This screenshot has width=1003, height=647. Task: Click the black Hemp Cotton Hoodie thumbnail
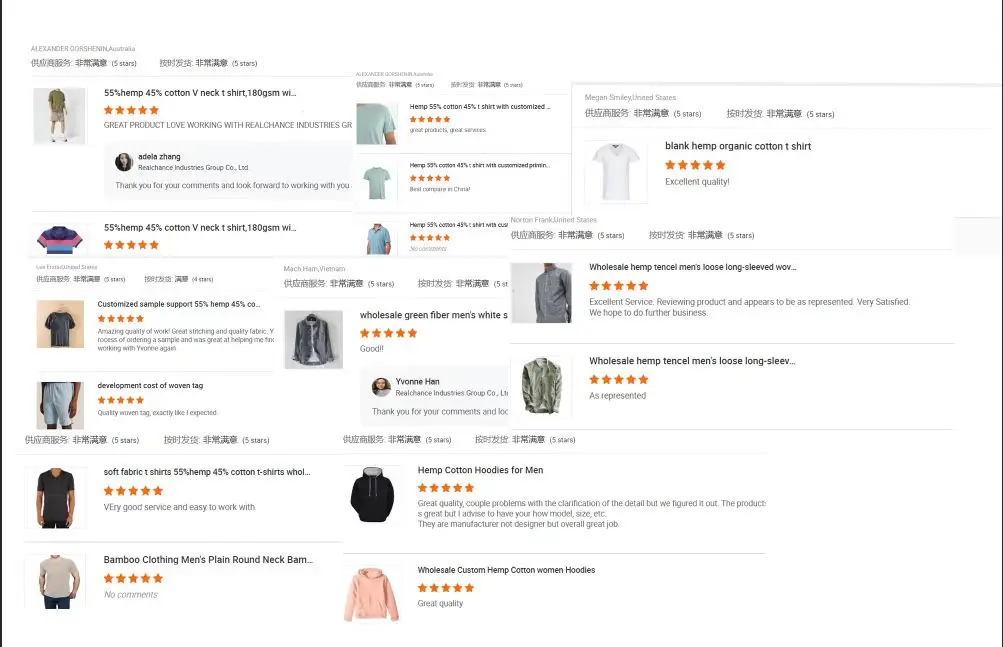(x=372, y=494)
